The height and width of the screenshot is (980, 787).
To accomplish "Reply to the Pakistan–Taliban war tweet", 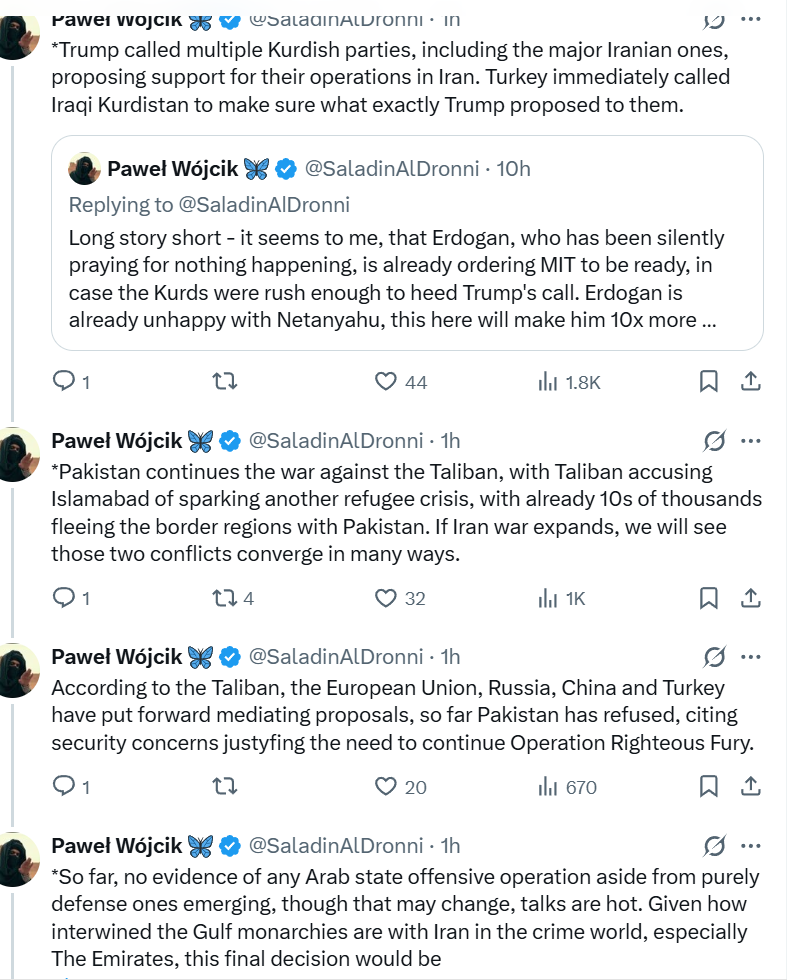I will click(x=64, y=598).
